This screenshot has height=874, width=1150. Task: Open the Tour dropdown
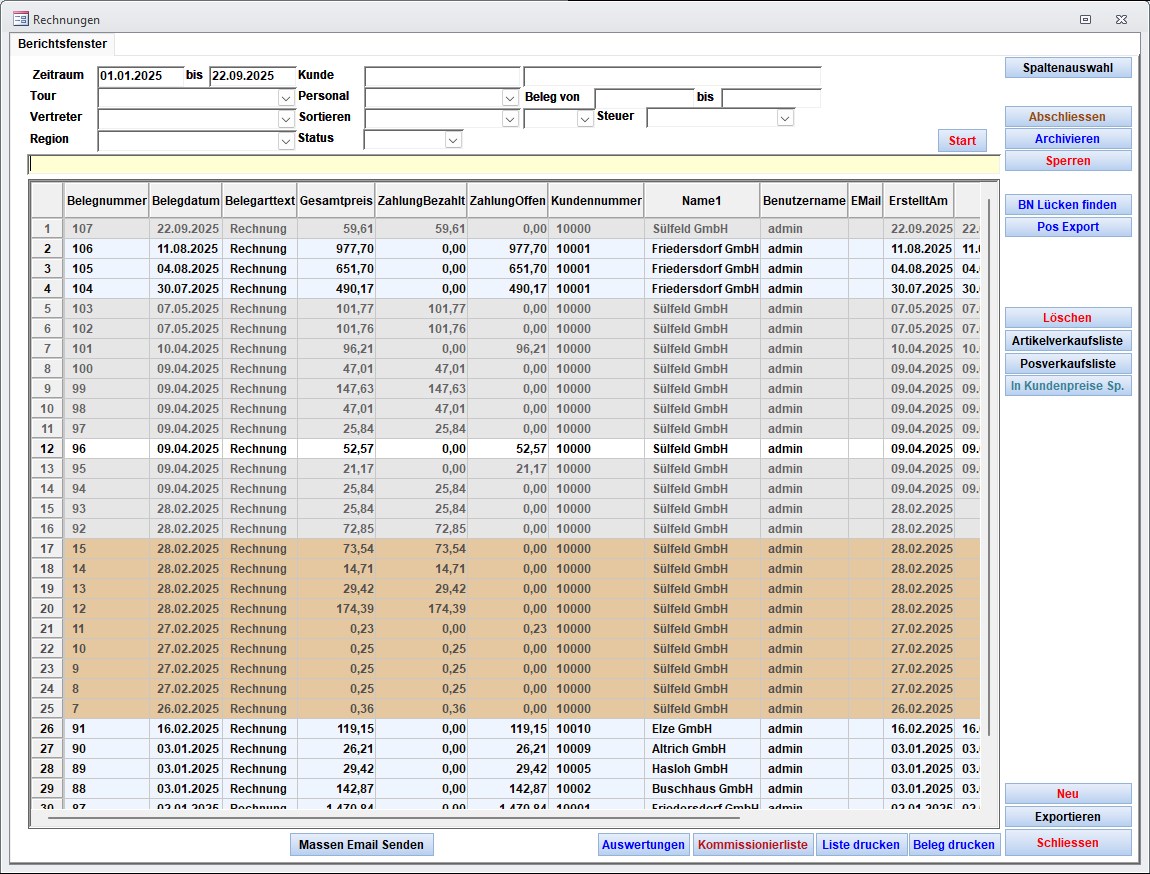click(285, 98)
